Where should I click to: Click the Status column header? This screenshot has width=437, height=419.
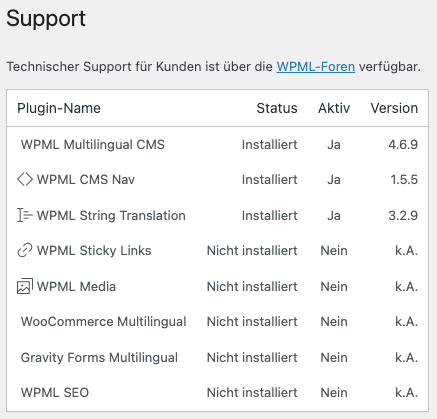[277, 108]
